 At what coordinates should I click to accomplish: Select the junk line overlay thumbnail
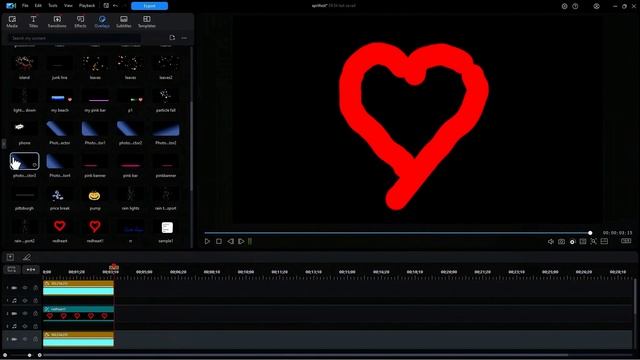60,64
